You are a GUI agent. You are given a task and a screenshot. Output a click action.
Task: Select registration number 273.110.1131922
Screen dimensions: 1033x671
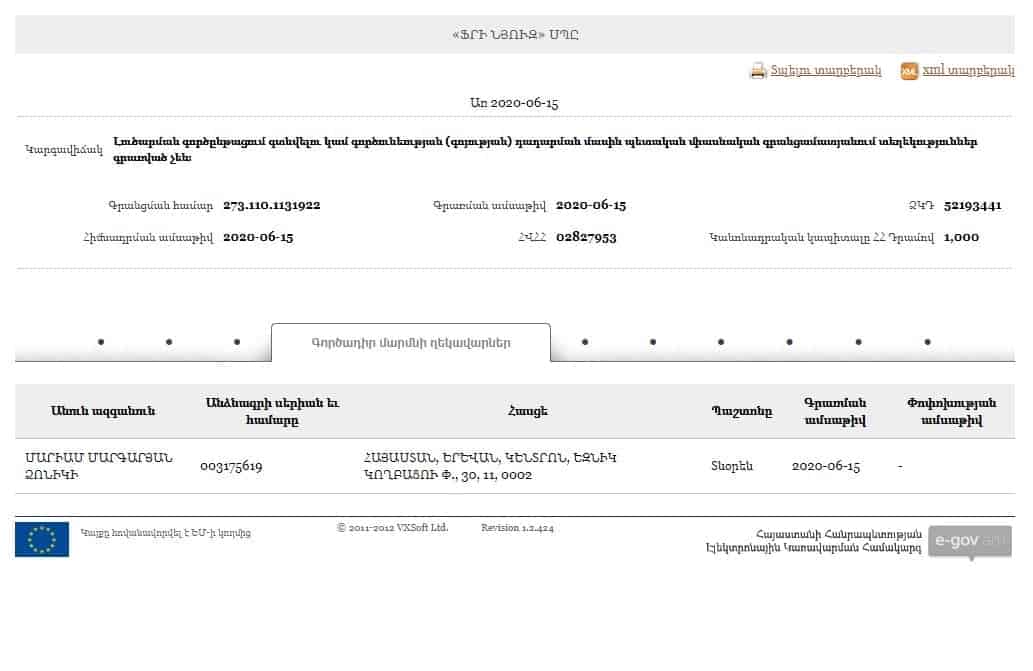271,205
